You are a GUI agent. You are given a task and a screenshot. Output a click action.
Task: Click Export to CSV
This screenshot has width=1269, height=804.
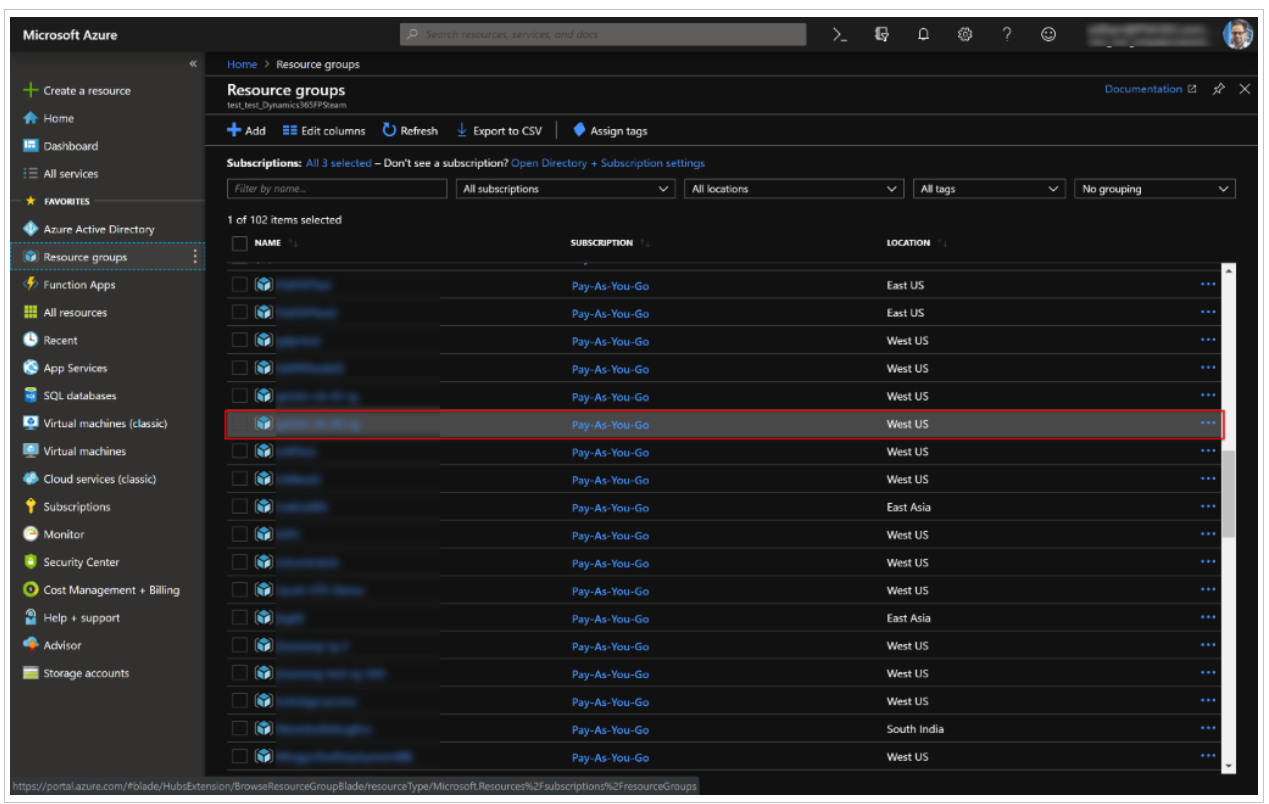499,131
